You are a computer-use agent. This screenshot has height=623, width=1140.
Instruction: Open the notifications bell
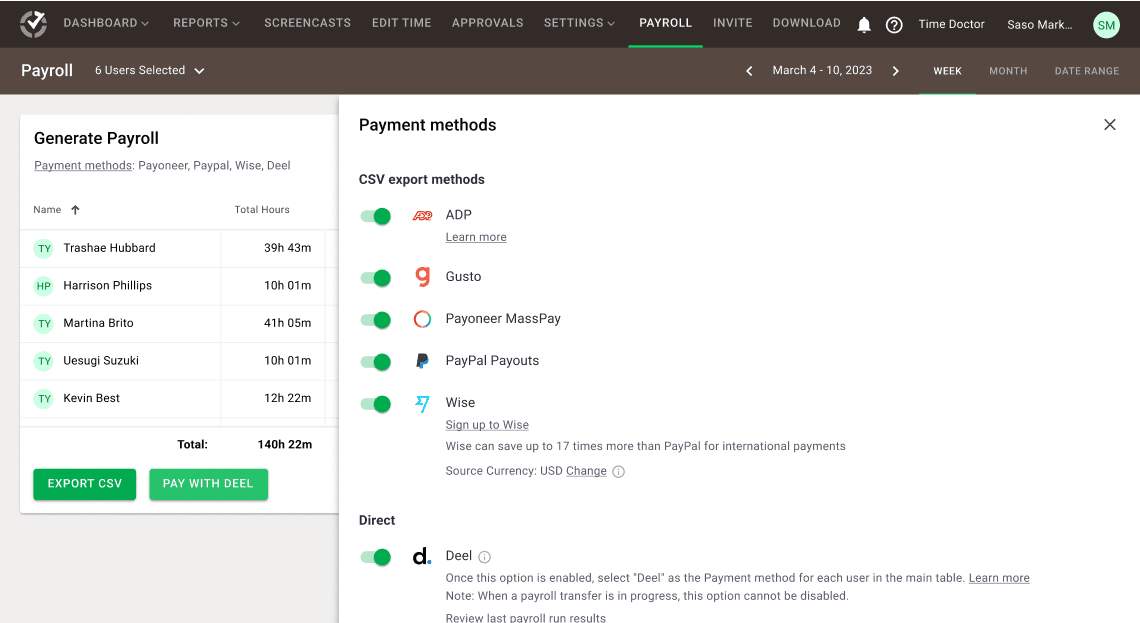pyautogui.click(x=864, y=25)
